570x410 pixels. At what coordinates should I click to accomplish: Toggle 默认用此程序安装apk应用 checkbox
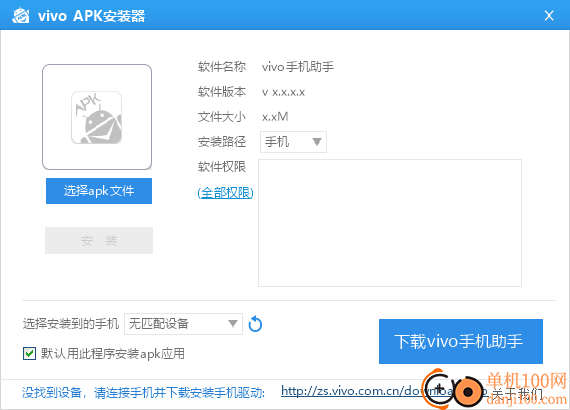coord(29,353)
